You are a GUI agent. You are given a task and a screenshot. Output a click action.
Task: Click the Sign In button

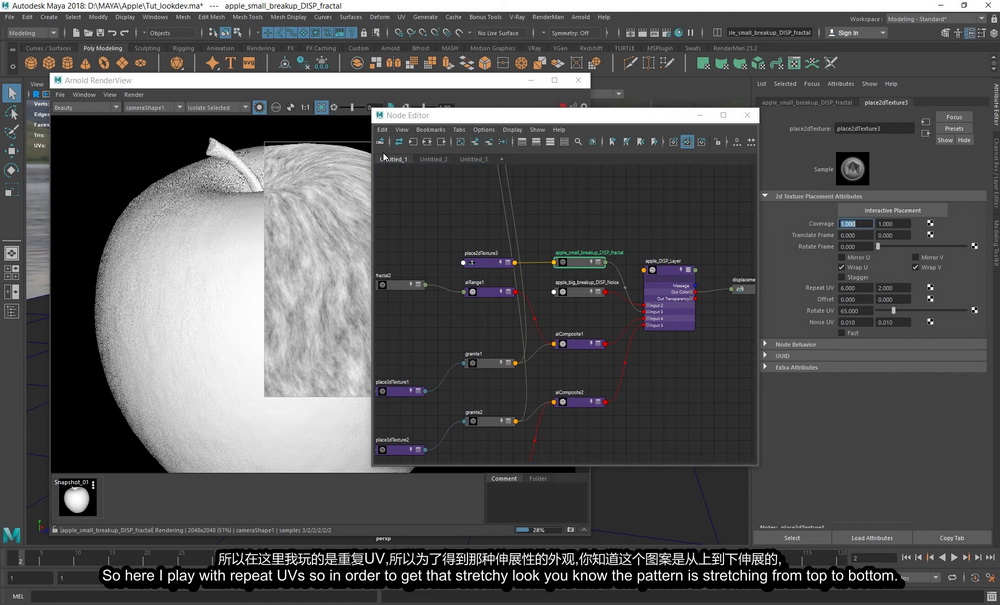click(856, 33)
